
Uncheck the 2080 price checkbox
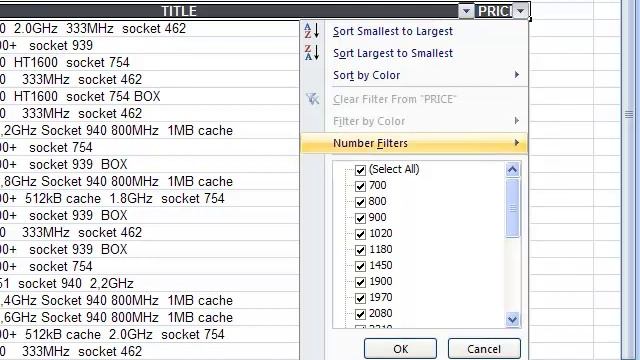tap(360, 314)
